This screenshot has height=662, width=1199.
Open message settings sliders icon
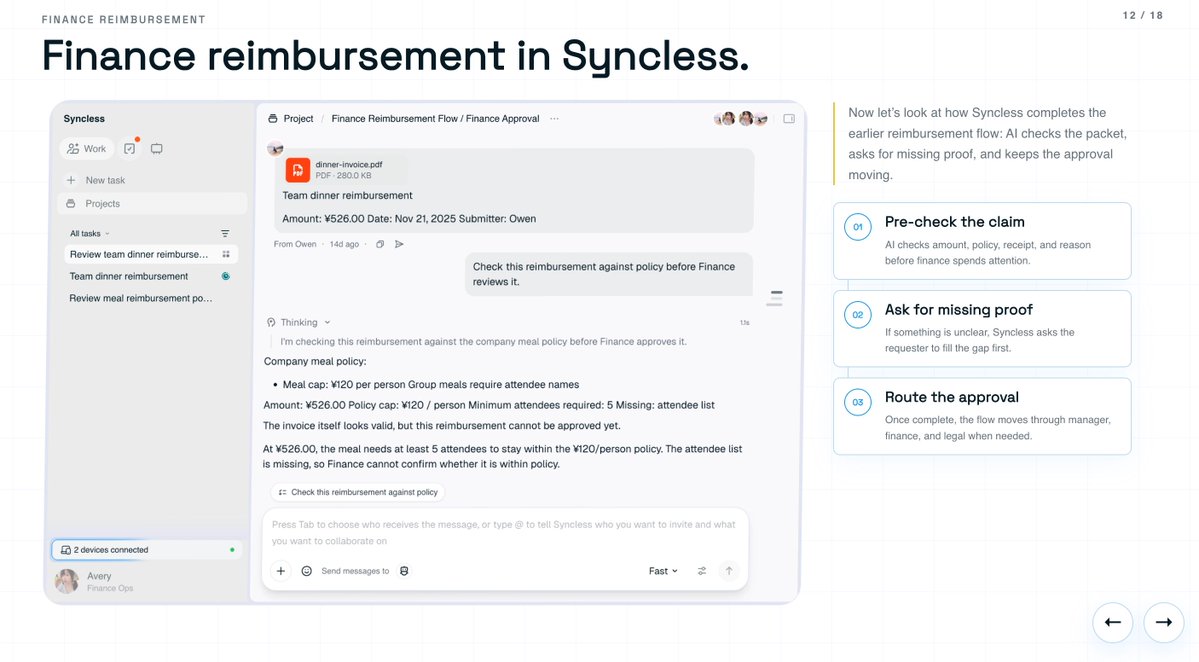(x=702, y=571)
